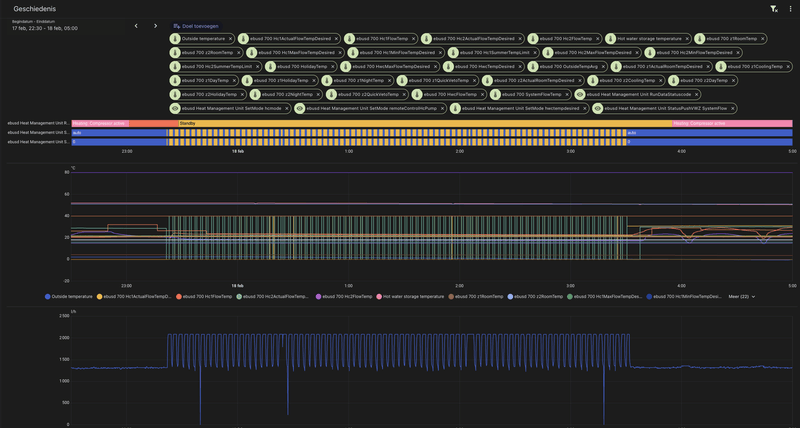This screenshot has height=428, width=800.
Task: Click thermometer icon on Hc1SummerTempLimit chip
Action: (x=454, y=53)
